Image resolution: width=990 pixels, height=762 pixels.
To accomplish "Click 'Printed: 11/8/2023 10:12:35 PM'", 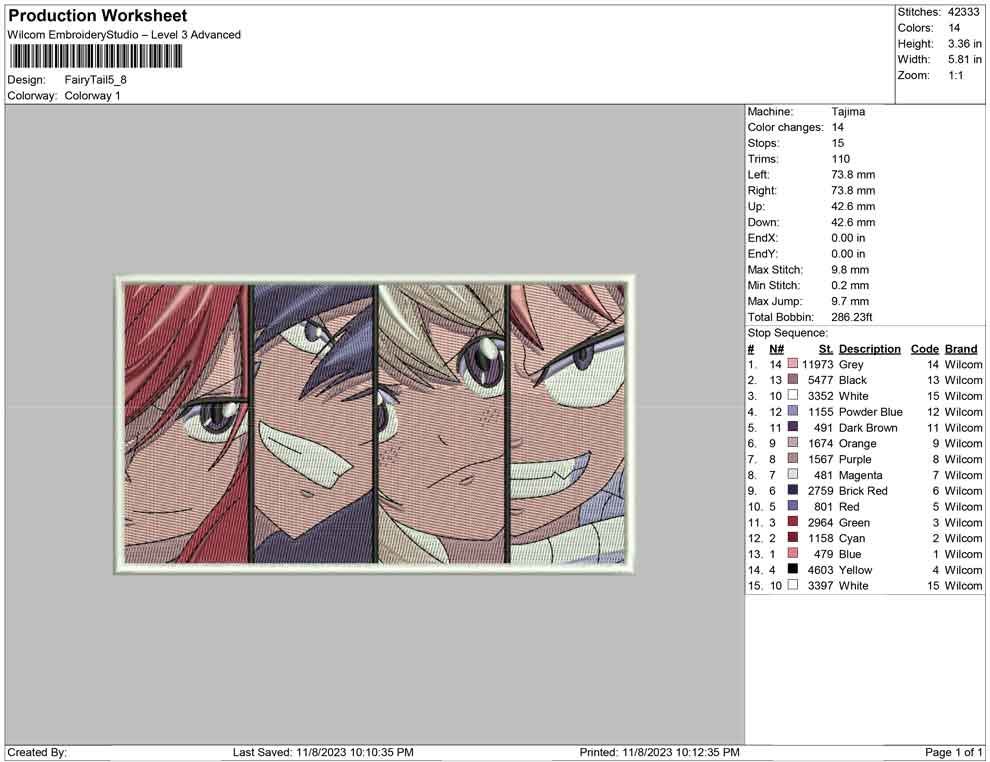I will [659, 752].
